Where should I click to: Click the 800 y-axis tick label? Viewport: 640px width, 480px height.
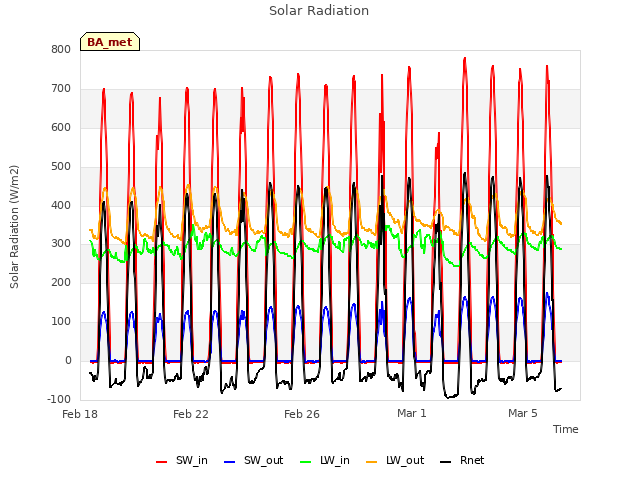(61, 49)
